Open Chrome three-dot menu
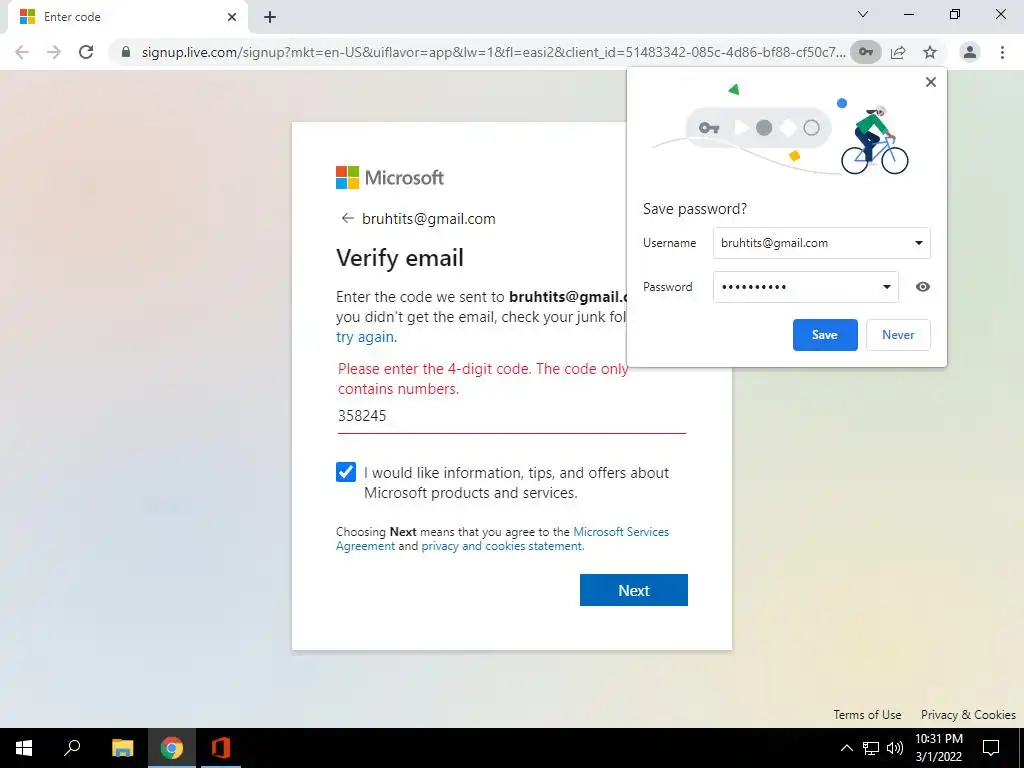The height and width of the screenshot is (768, 1024). point(1002,52)
